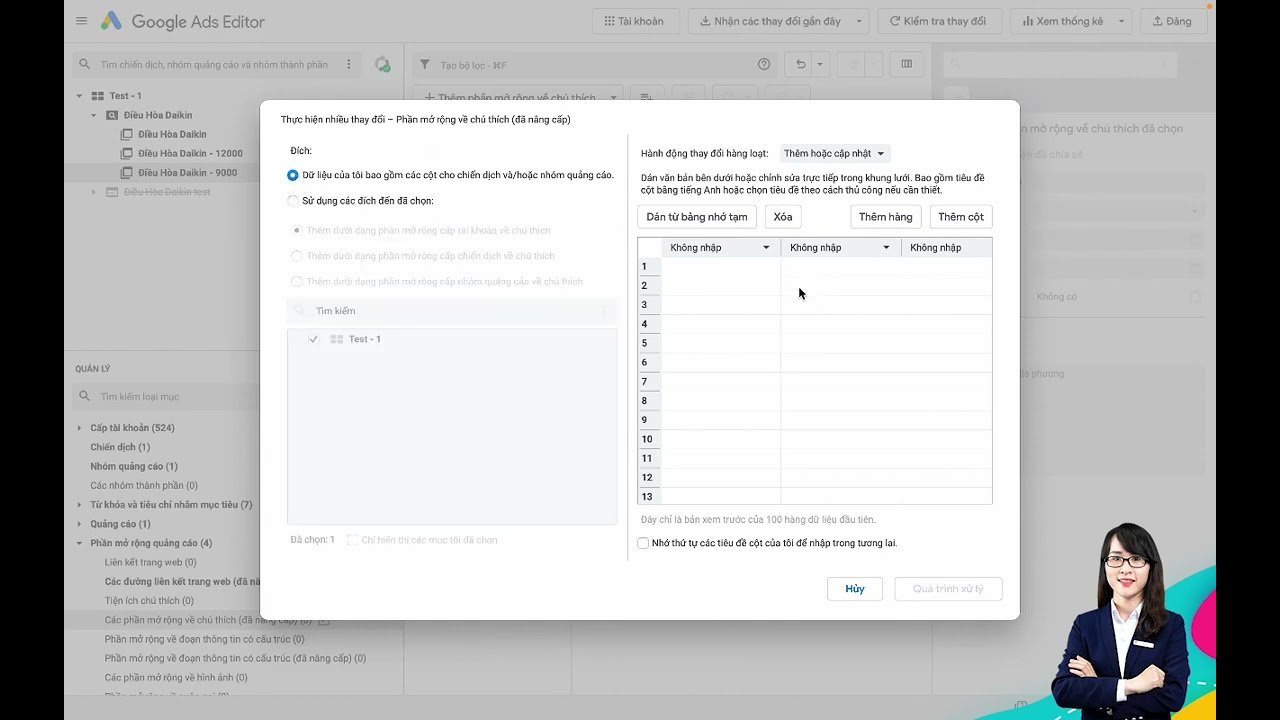
Task: Click the undo arrow icon
Action: (800, 64)
